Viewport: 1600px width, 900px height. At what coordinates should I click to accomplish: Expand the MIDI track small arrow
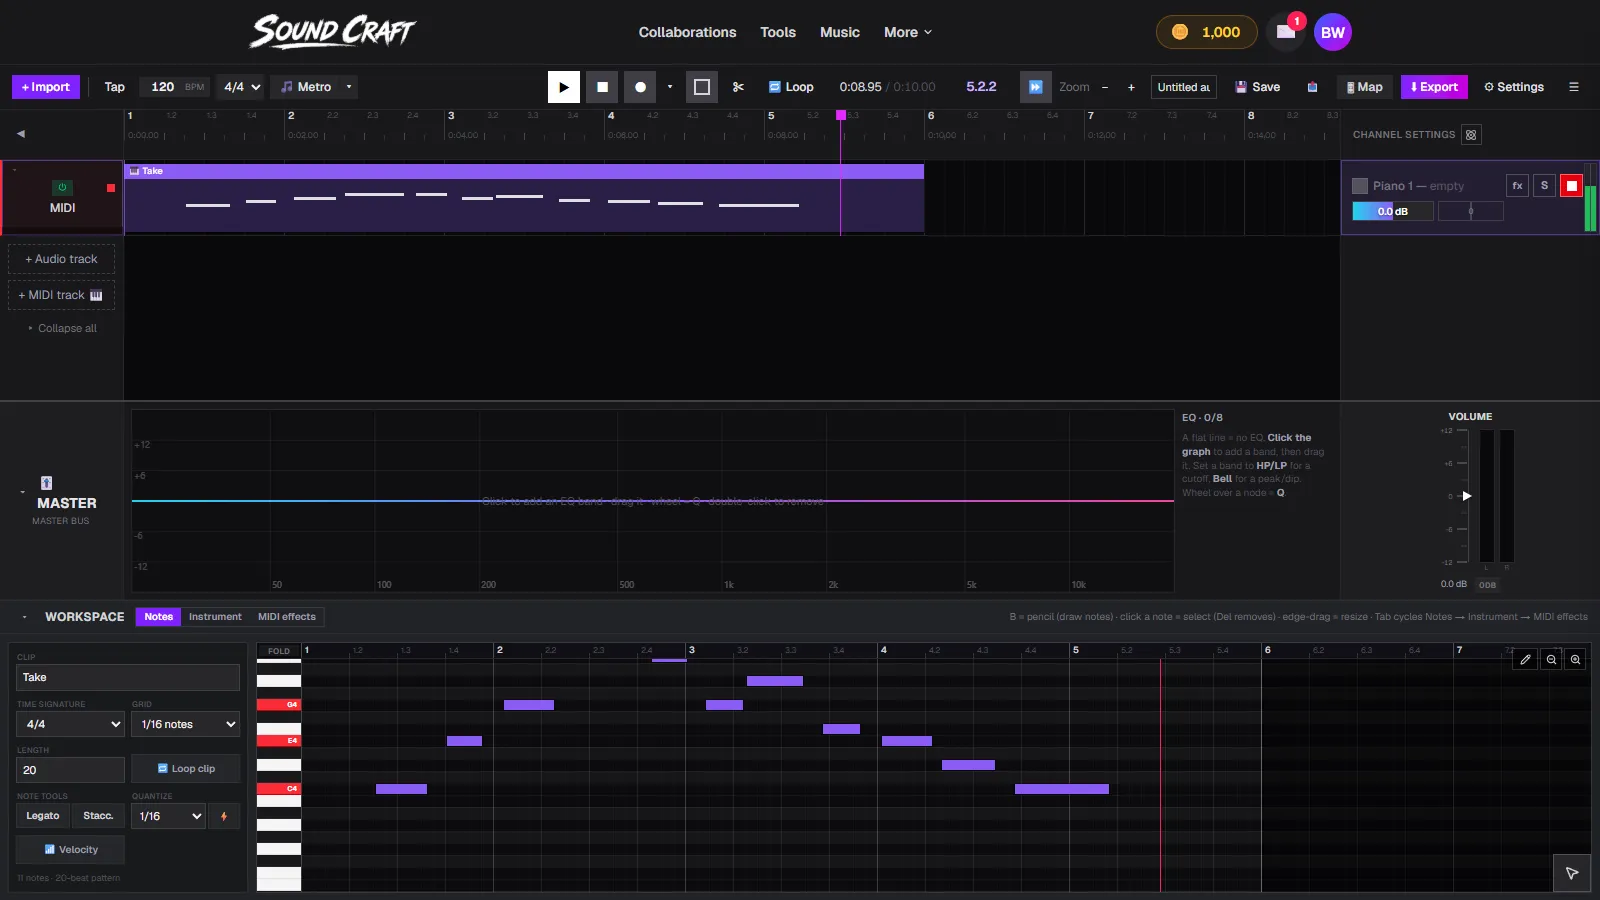(14, 170)
